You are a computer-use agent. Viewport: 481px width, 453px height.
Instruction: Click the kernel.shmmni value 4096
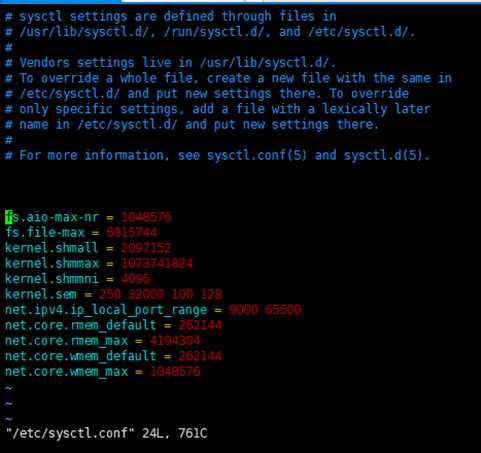[x=135, y=279]
